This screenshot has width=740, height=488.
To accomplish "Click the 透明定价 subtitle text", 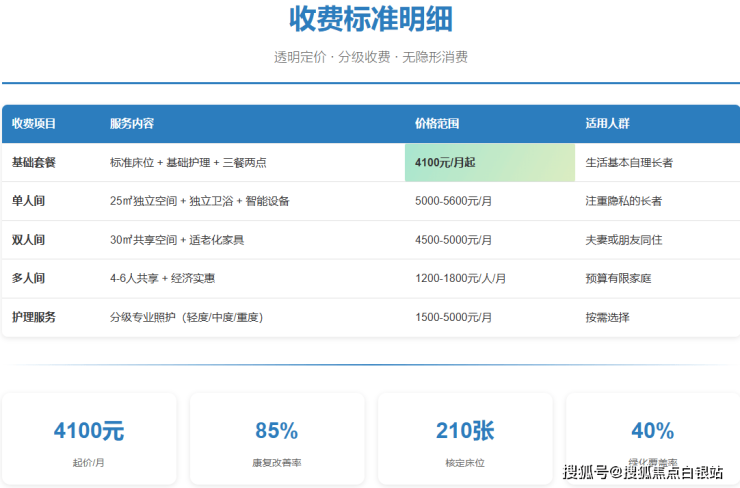I will [301, 57].
